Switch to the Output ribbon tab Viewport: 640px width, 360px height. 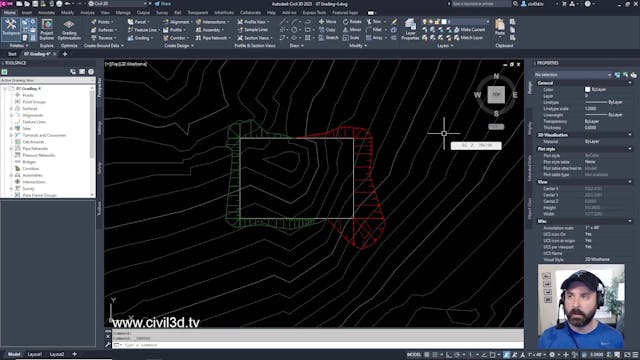[143, 13]
